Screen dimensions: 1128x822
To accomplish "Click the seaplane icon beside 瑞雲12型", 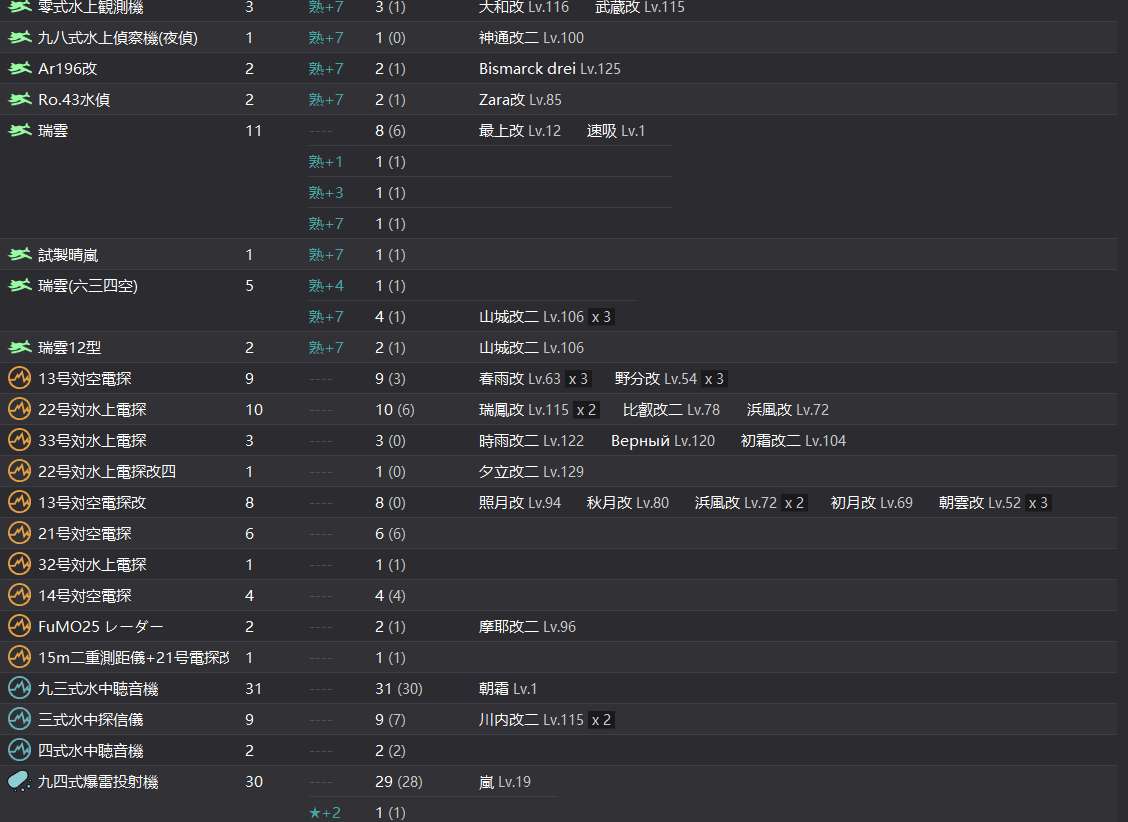I will tap(19, 347).
